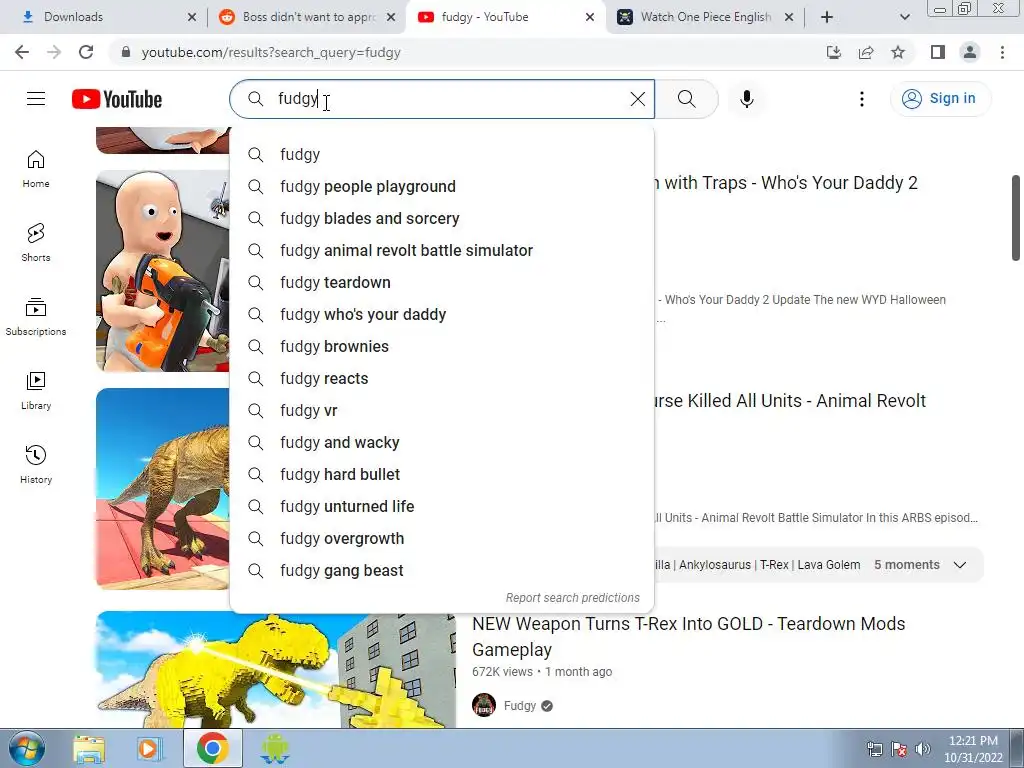Click the Android emulator taskbar icon
The height and width of the screenshot is (768, 1024).
click(274, 748)
